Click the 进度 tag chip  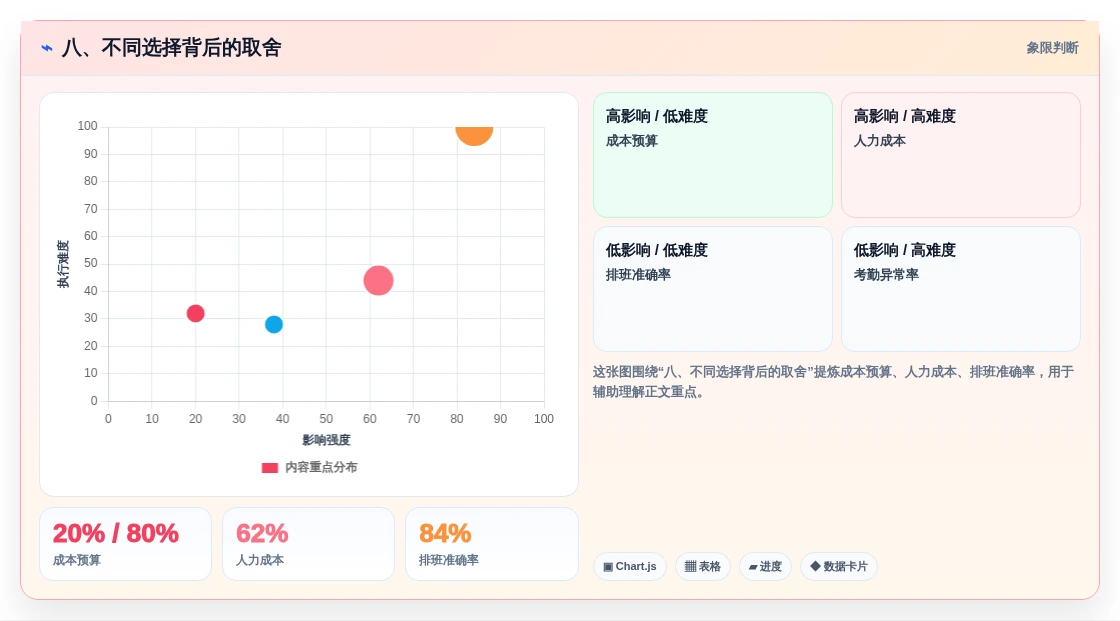tap(765, 567)
